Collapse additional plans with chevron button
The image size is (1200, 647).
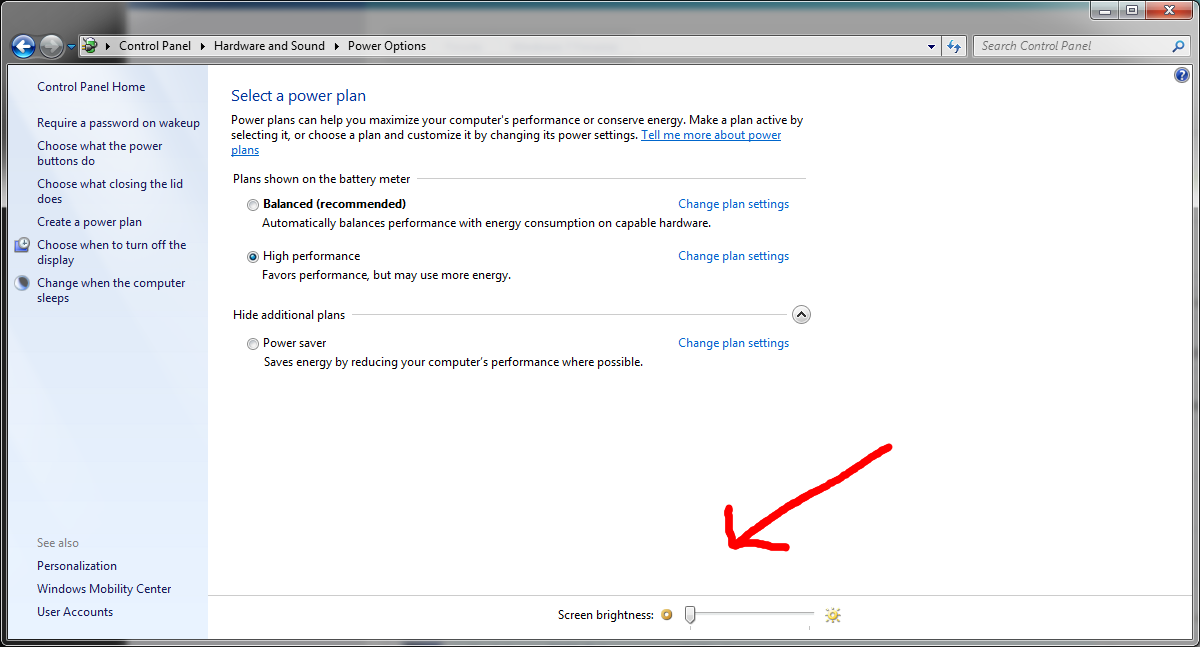pyautogui.click(x=801, y=314)
